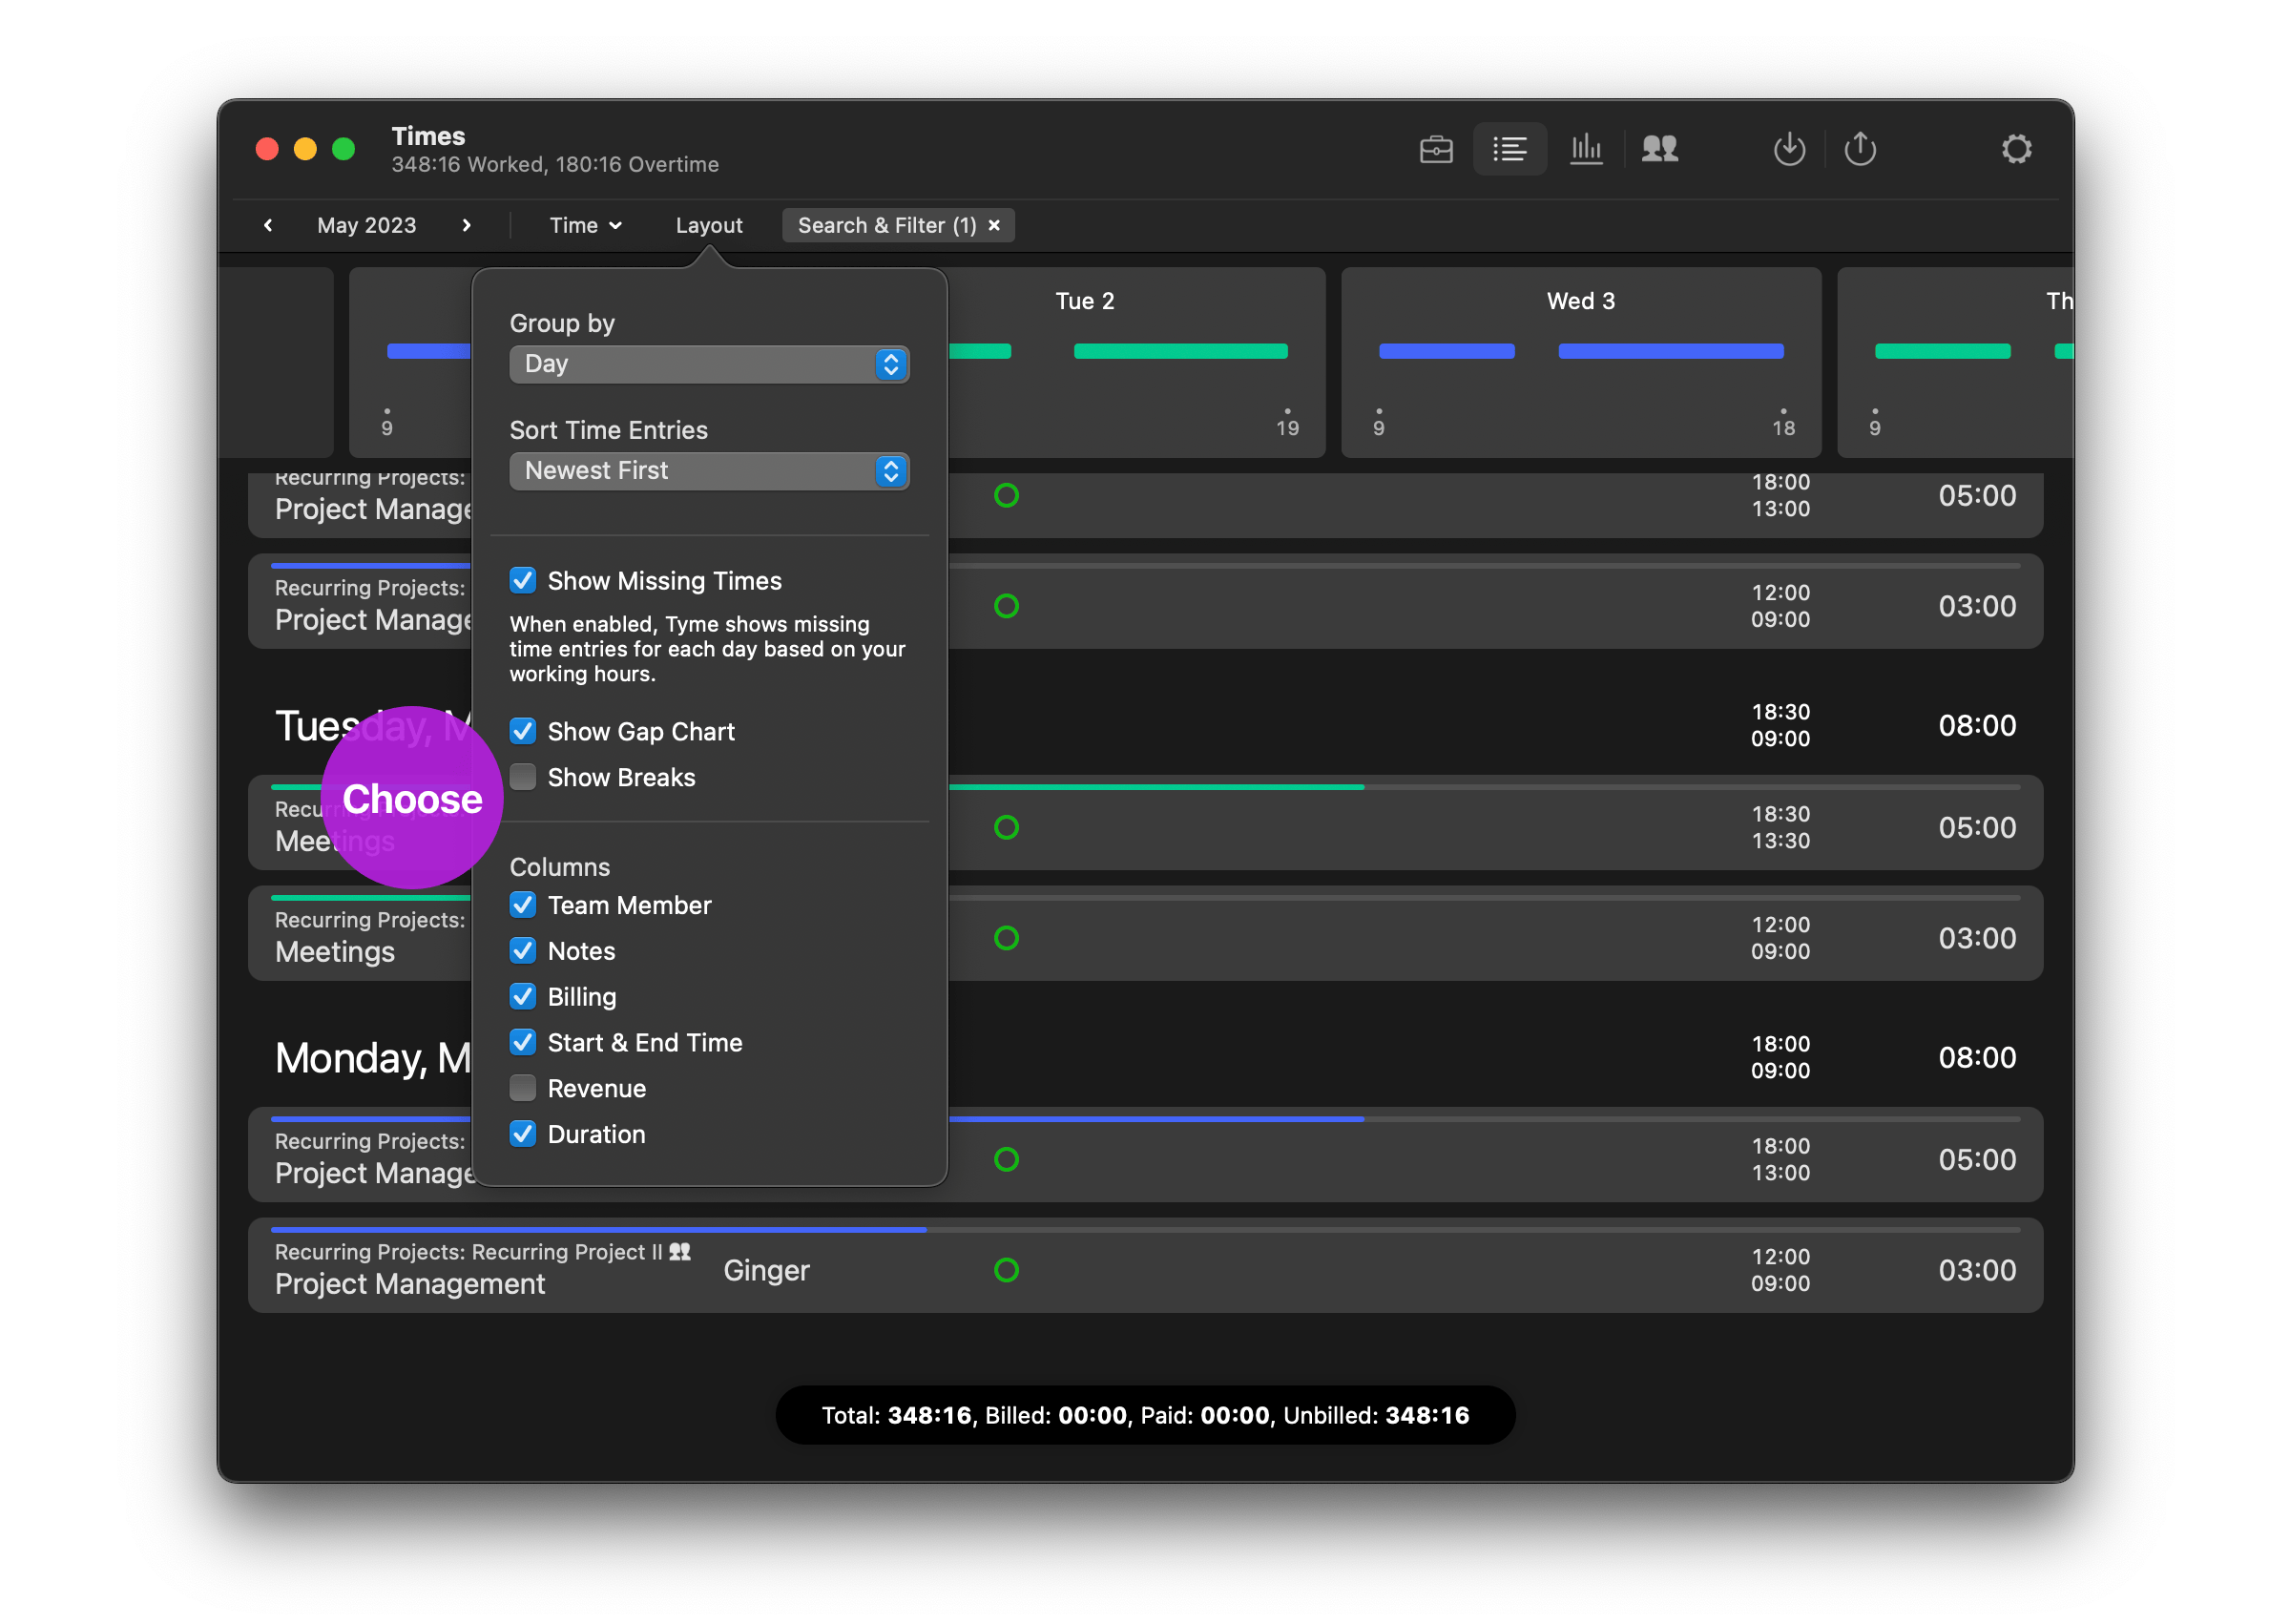Uncheck the Billing column
Image resolution: width=2290 pixels, height=1624 pixels.
click(522, 998)
